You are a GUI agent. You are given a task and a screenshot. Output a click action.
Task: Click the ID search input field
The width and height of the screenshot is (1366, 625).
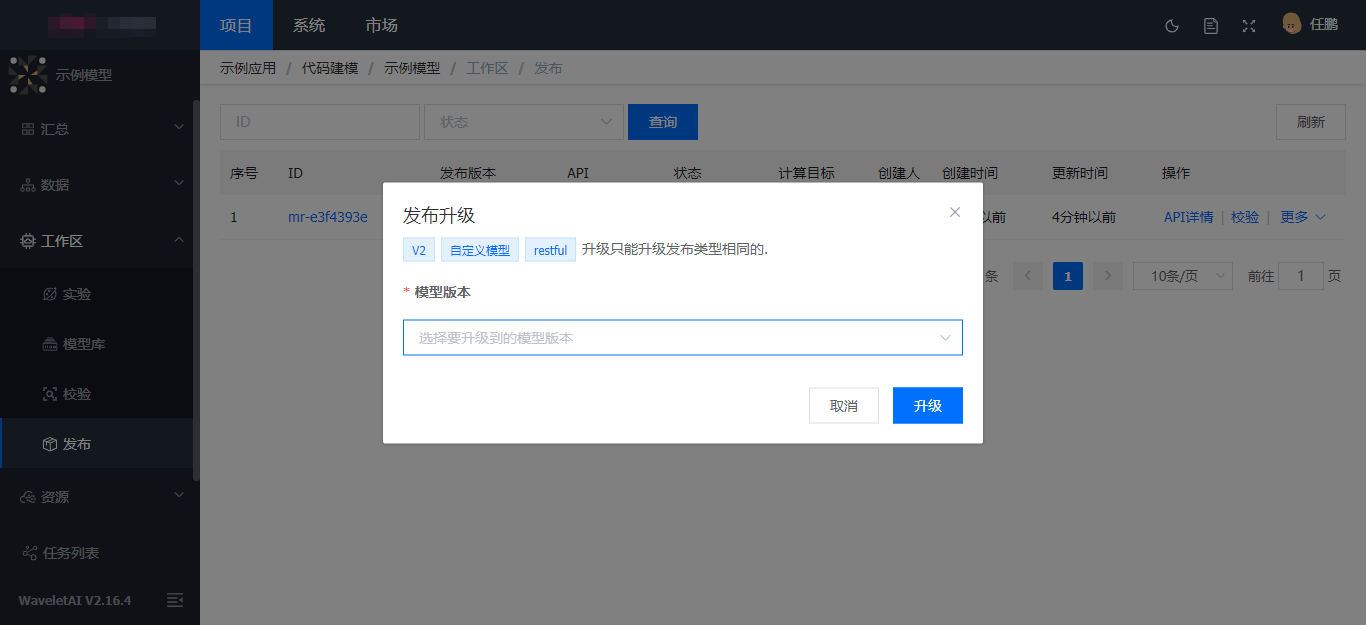319,122
